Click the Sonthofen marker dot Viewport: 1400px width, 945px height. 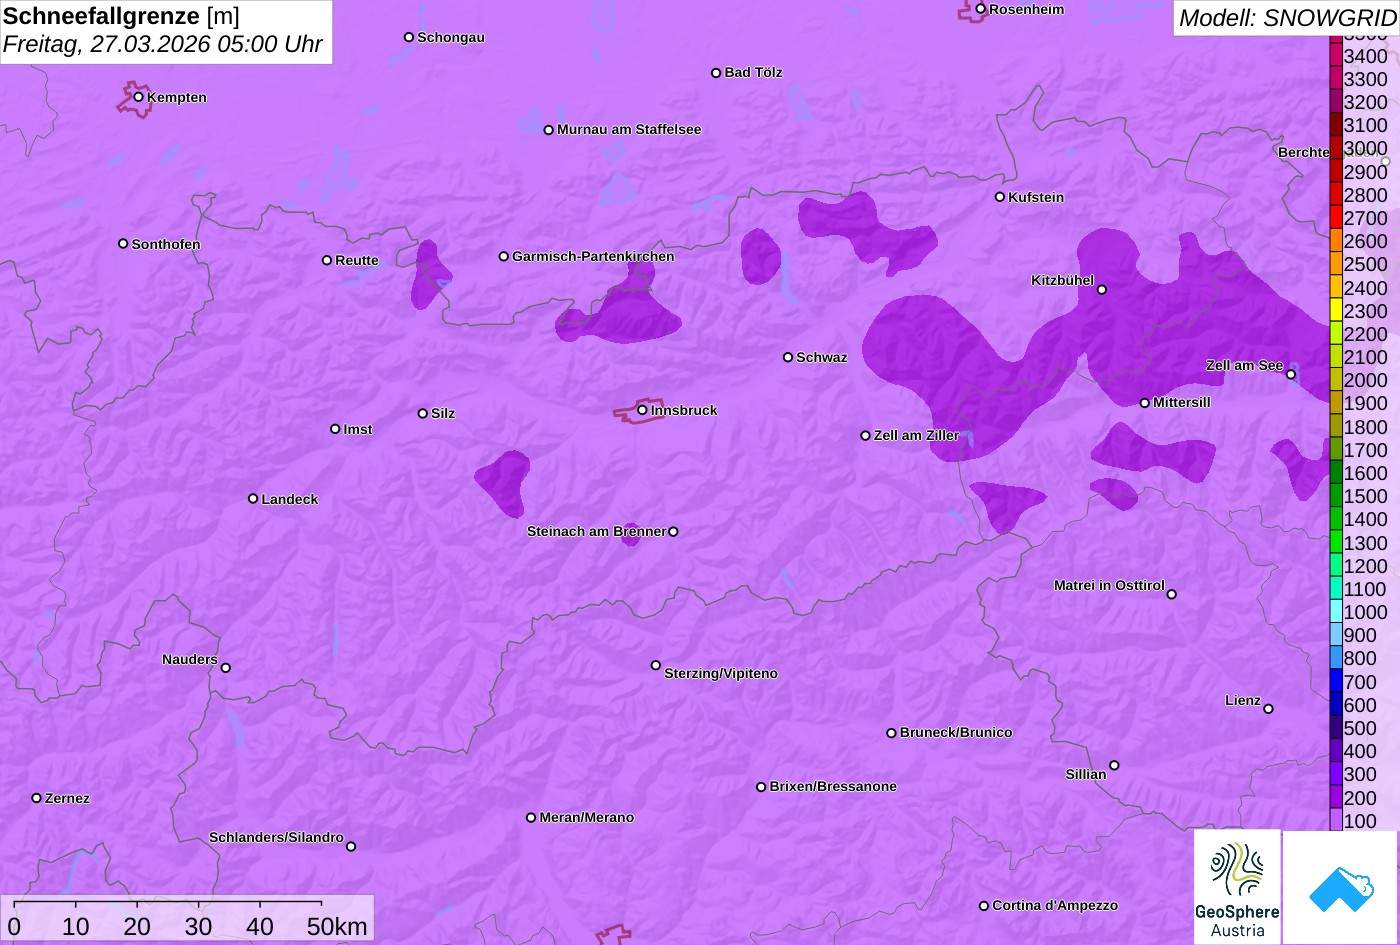pos(123,244)
